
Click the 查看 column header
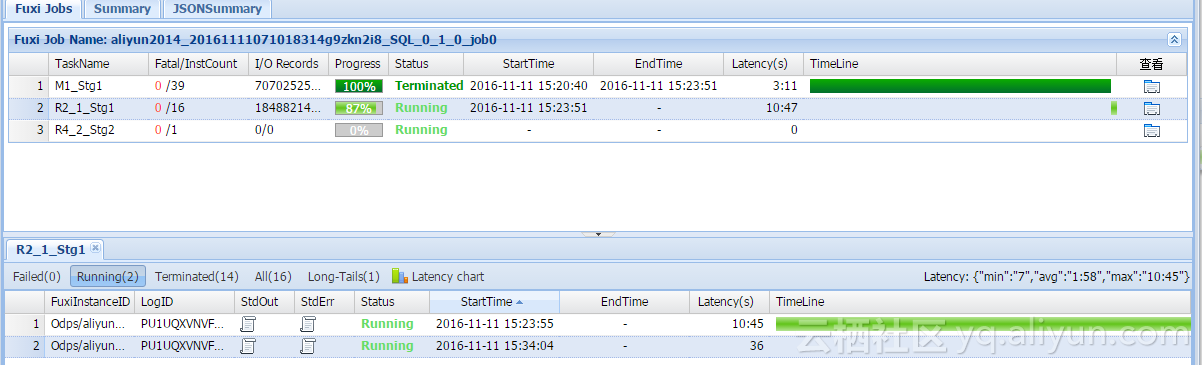point(1151,63)
